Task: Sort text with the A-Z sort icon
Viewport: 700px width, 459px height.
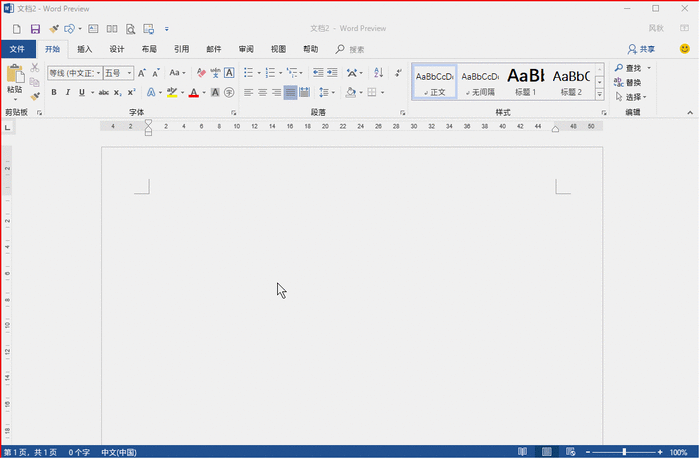Action: point(379,73)
